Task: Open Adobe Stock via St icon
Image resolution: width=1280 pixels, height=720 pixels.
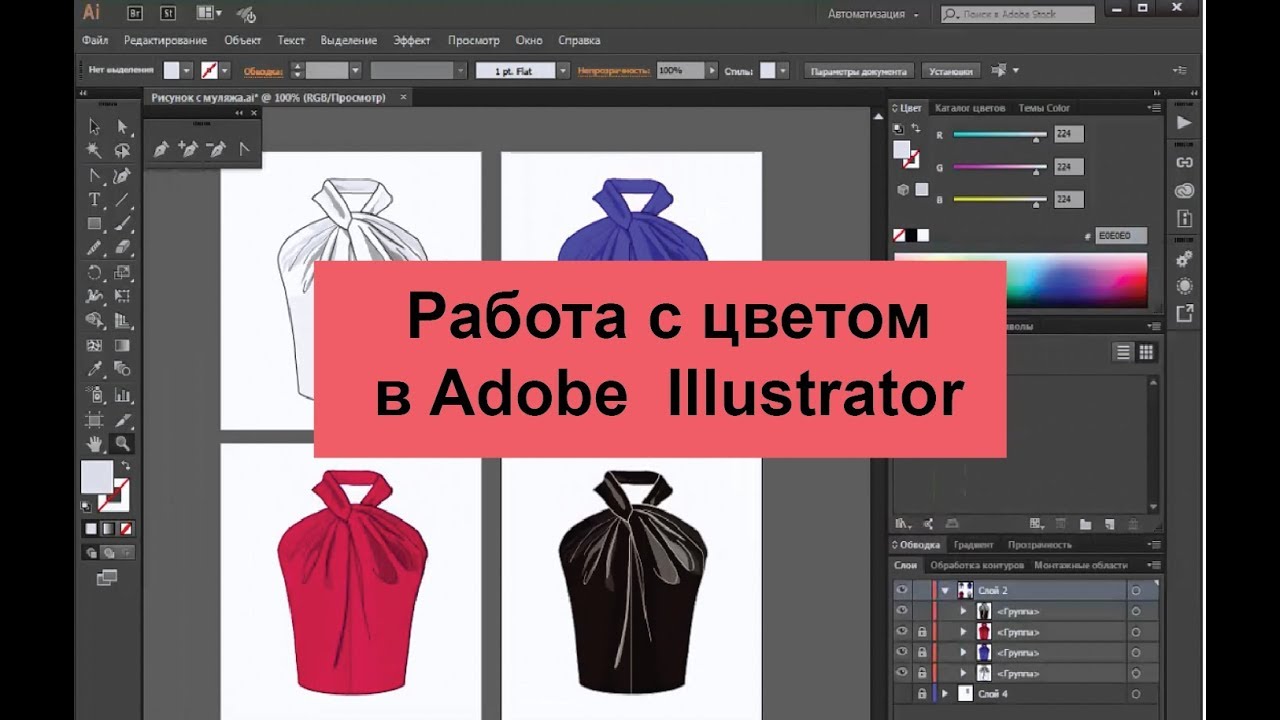Action: (x=167, y=14)
